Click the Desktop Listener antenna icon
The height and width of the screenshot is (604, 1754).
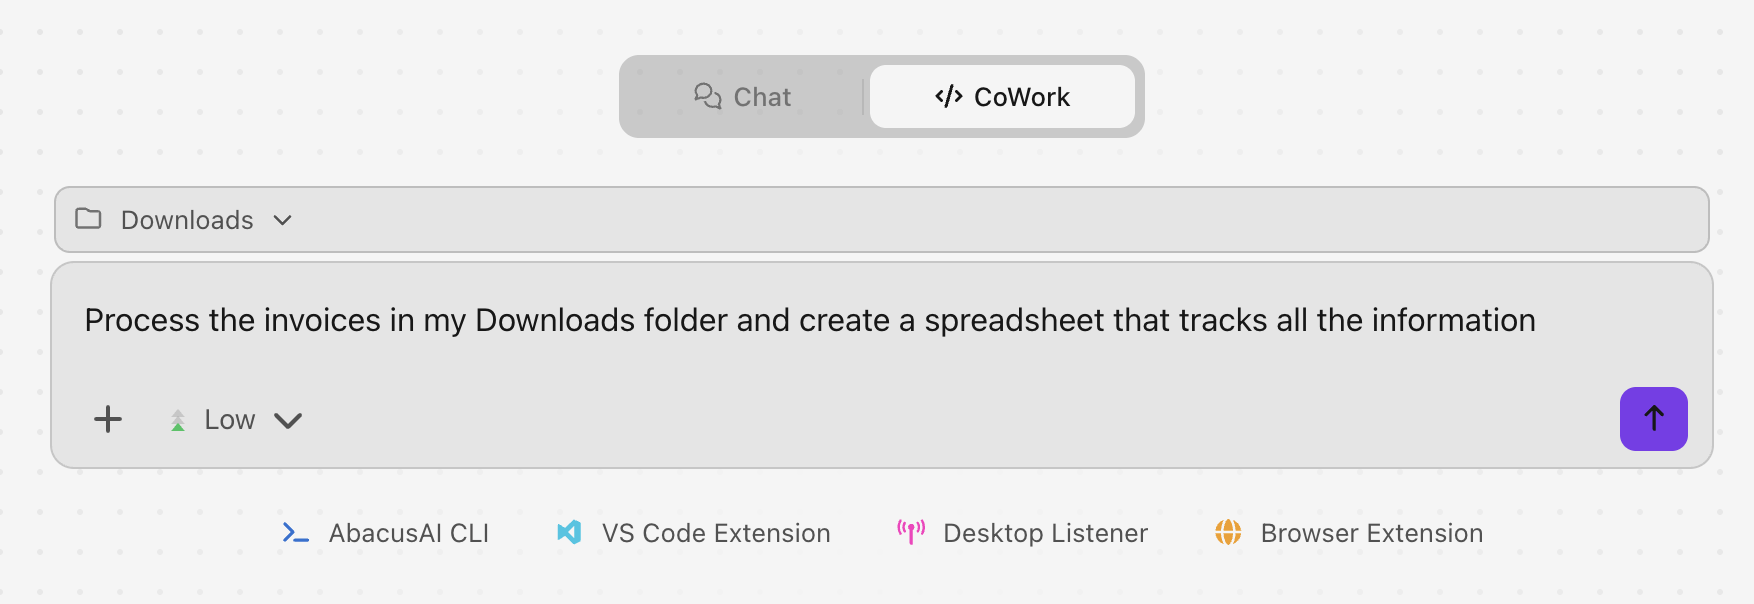click(x=911, y=532)
